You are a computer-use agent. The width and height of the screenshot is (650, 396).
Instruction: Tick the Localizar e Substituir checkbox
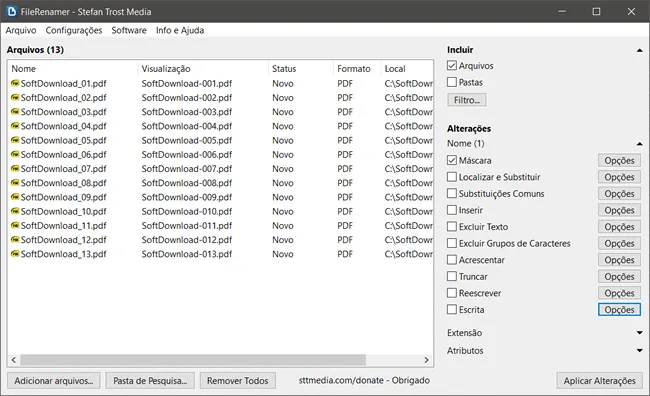tap(452, 177)
